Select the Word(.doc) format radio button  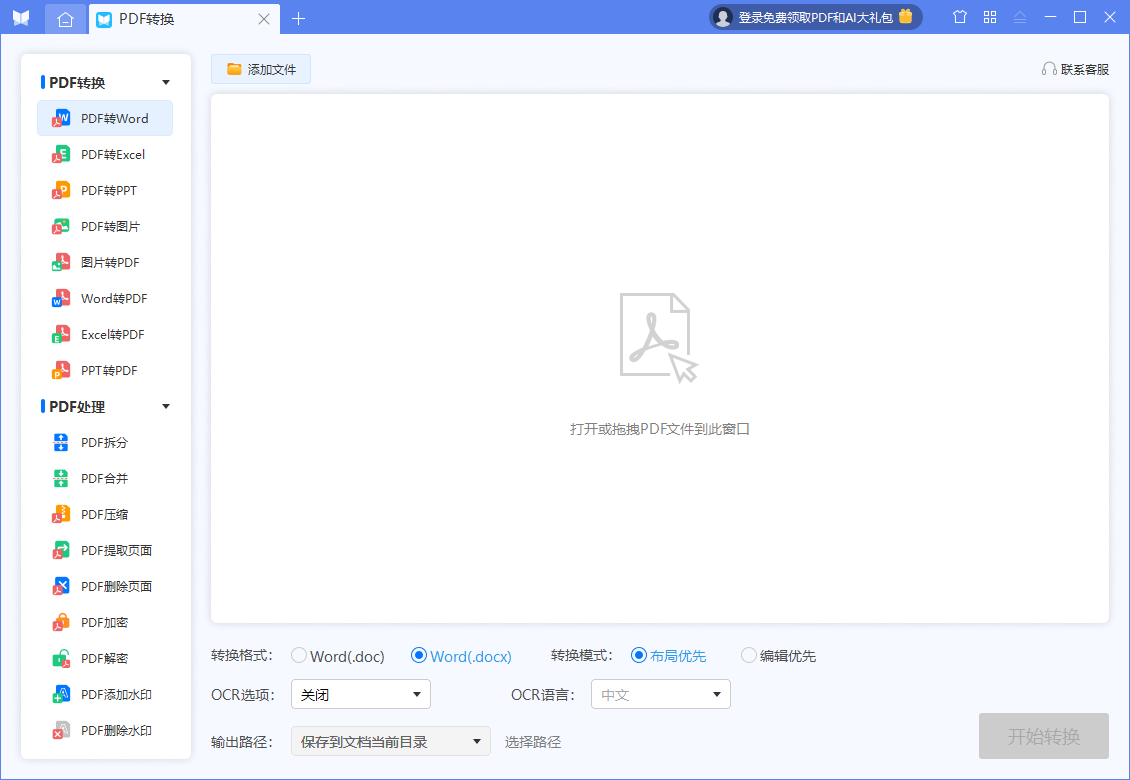299,655
